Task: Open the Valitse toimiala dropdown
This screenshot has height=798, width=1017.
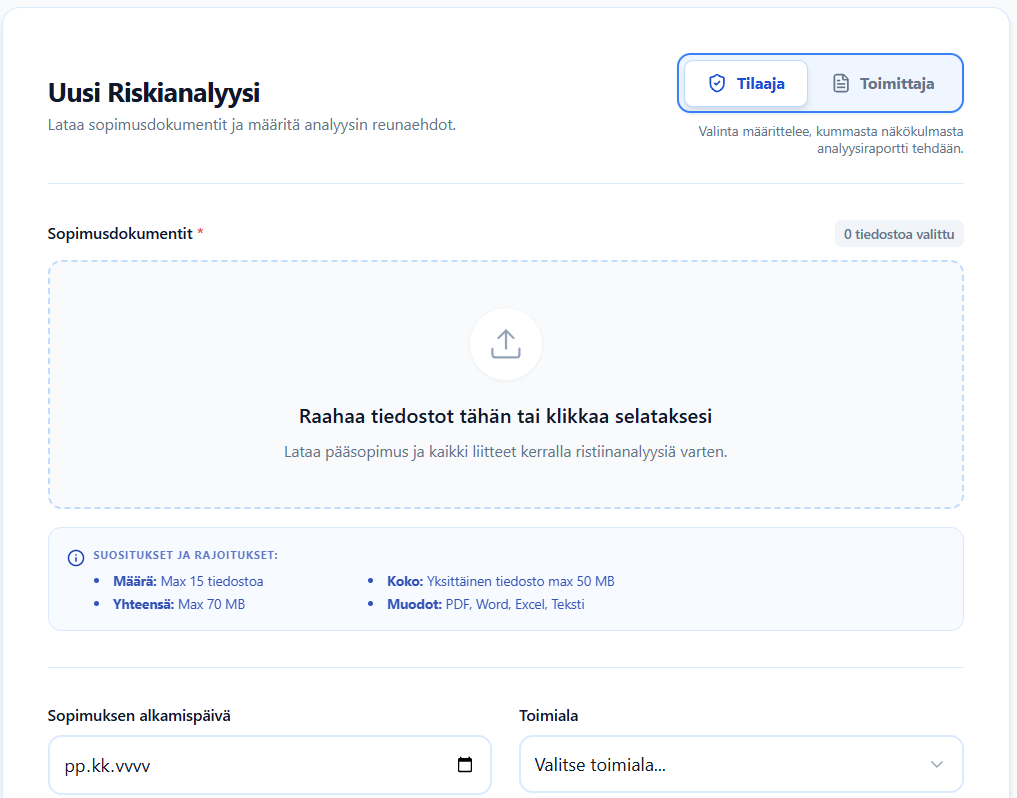Action: pos(741,764)
